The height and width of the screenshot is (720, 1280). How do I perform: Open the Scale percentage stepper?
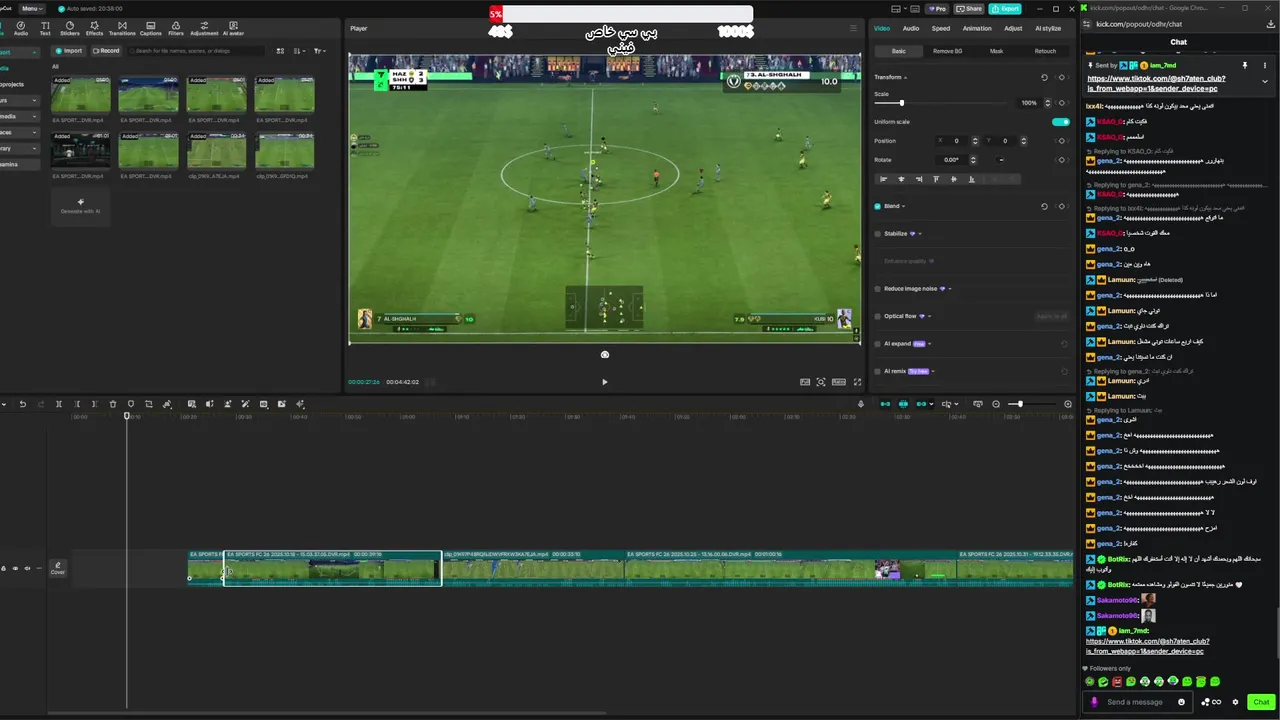[x=1048, y=103]
